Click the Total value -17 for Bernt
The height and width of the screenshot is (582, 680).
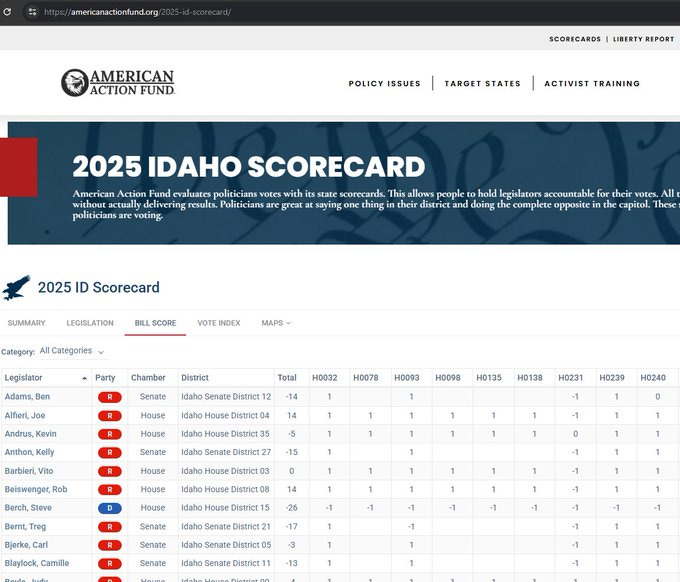291,526
